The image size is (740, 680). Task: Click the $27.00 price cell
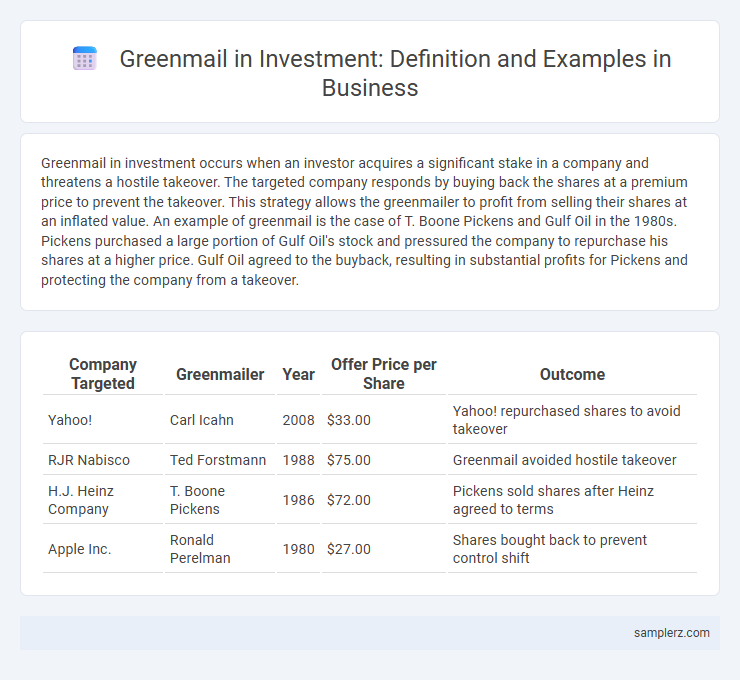pos(384,549)
